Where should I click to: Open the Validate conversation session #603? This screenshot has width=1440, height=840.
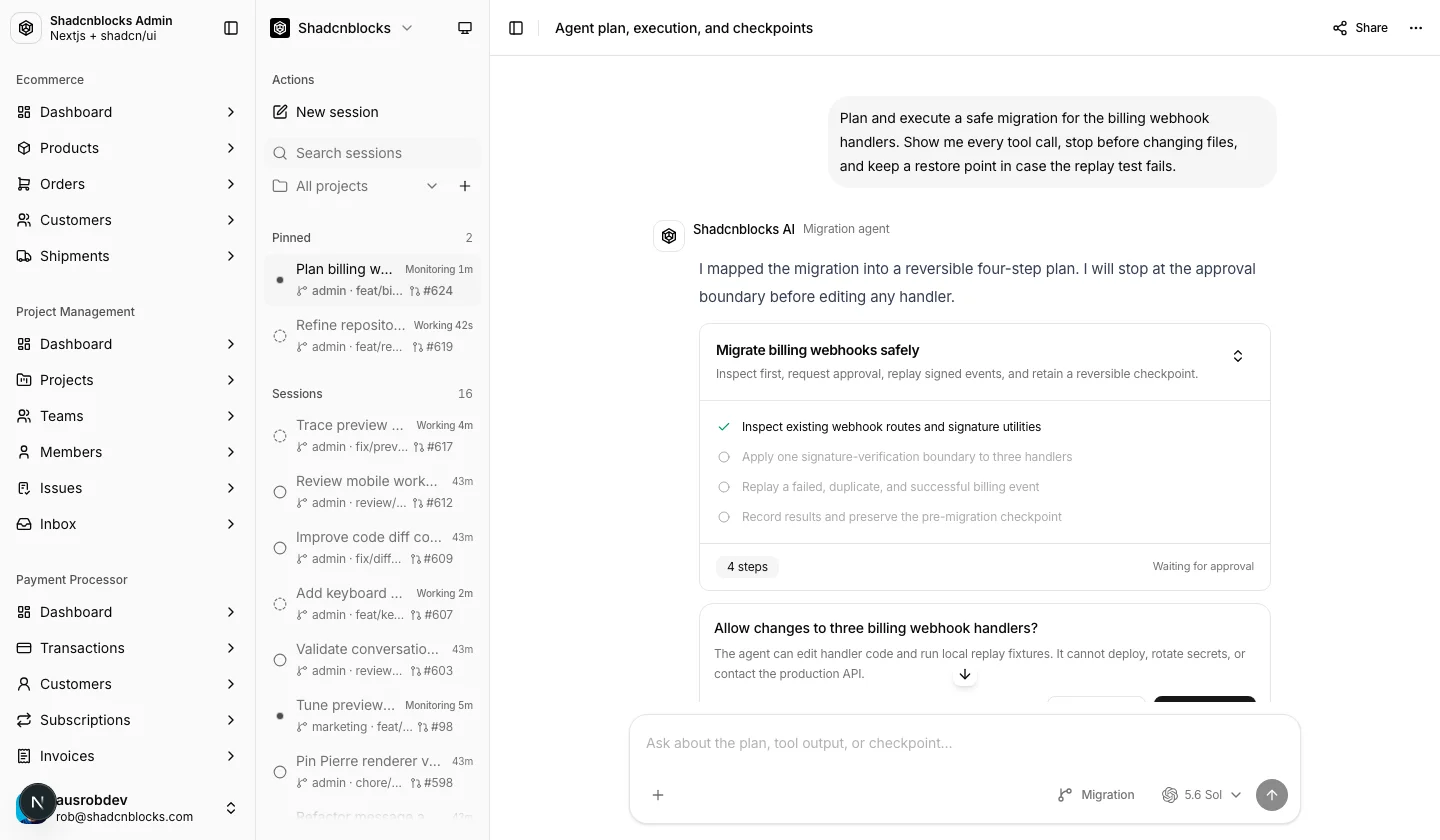(373, 660)
